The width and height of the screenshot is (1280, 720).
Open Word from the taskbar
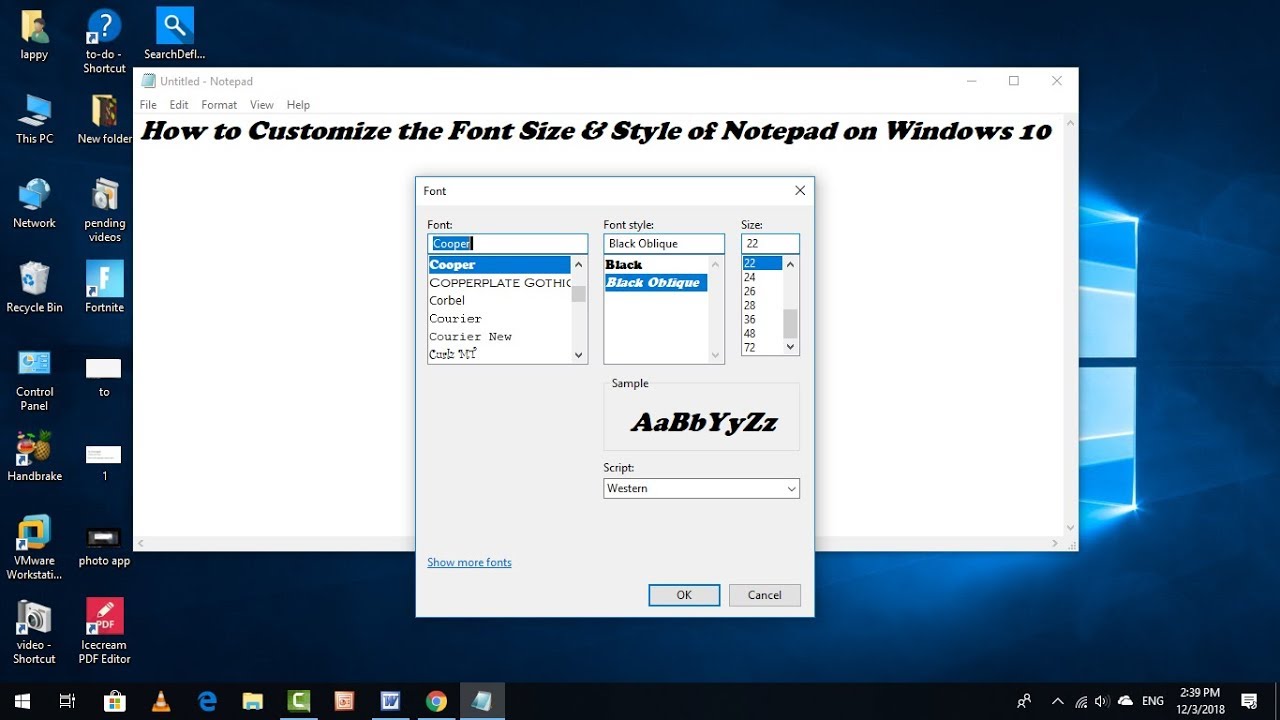[x=390, y=701]
